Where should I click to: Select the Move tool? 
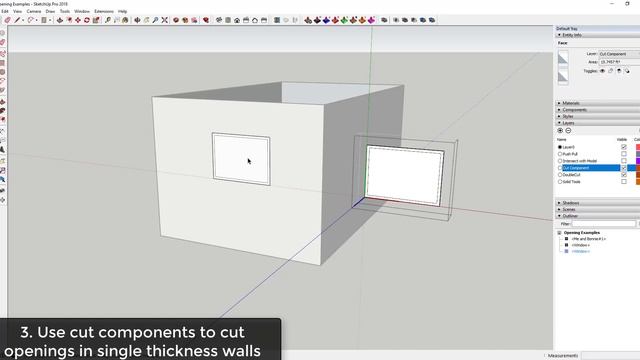(x=78, y=20)
